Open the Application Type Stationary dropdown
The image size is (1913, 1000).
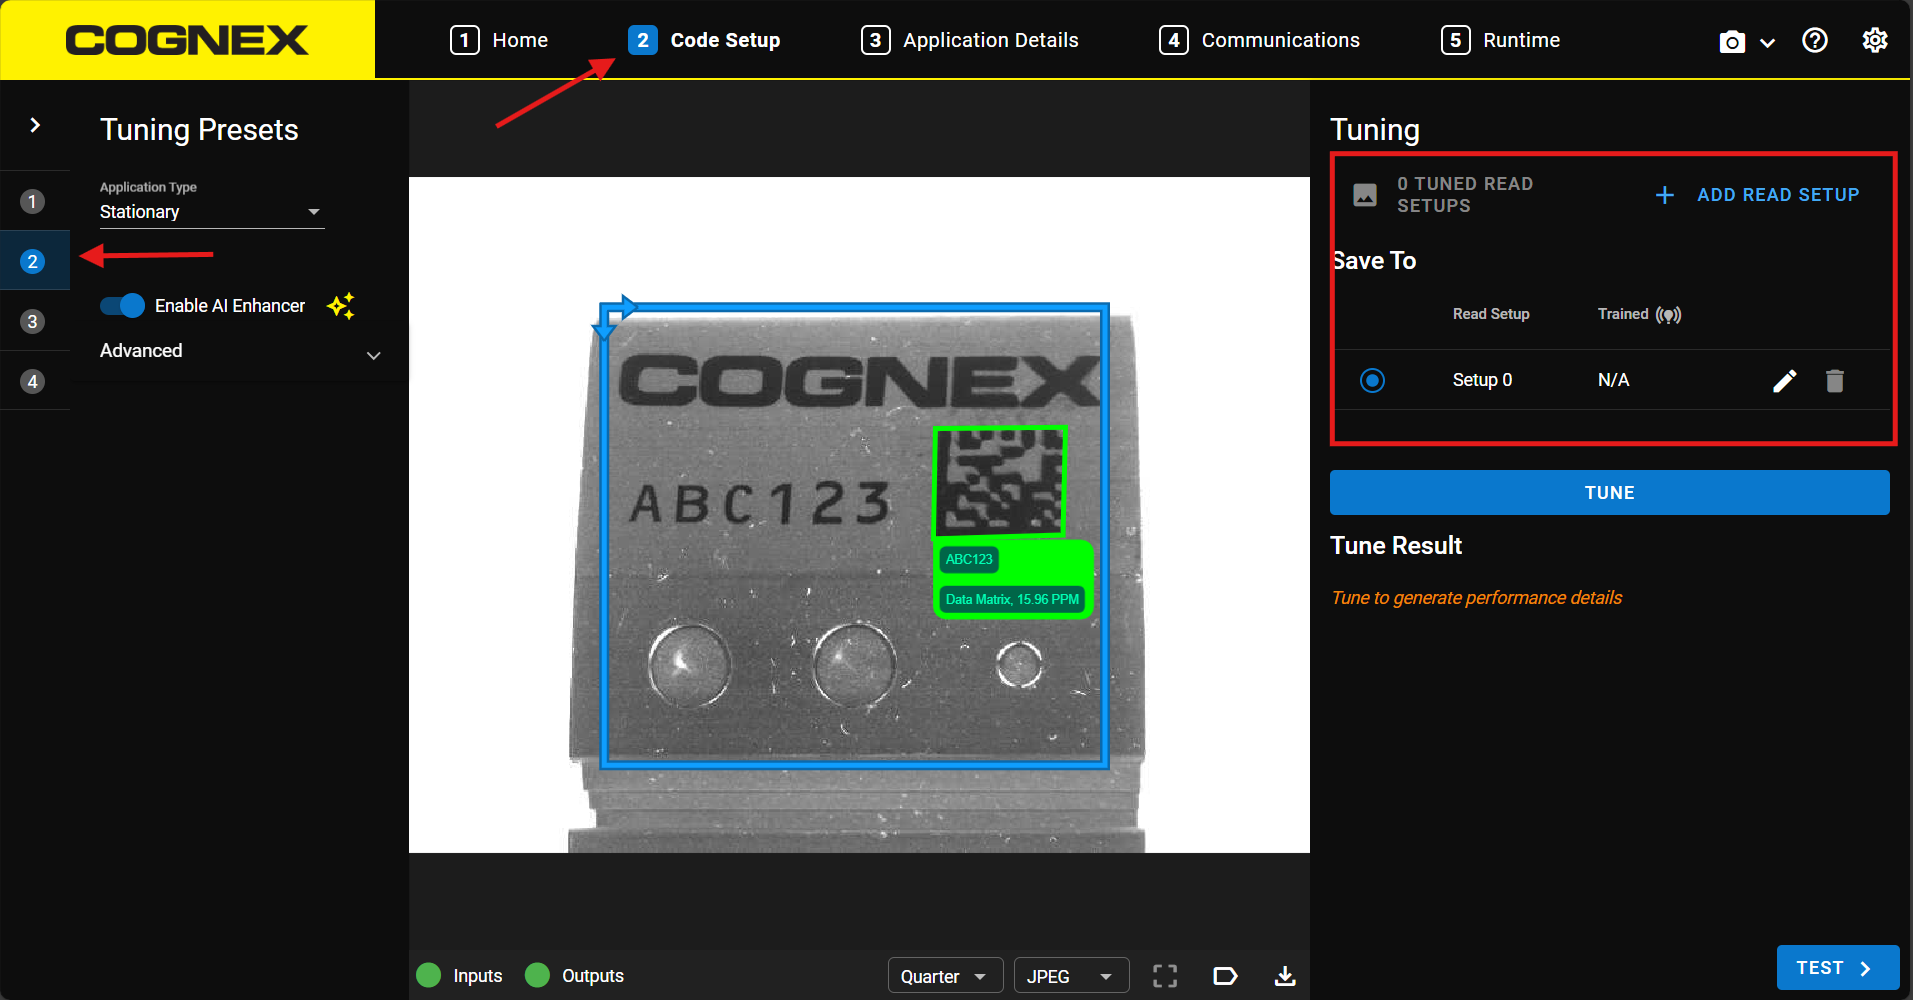click(x=211, y=212)
